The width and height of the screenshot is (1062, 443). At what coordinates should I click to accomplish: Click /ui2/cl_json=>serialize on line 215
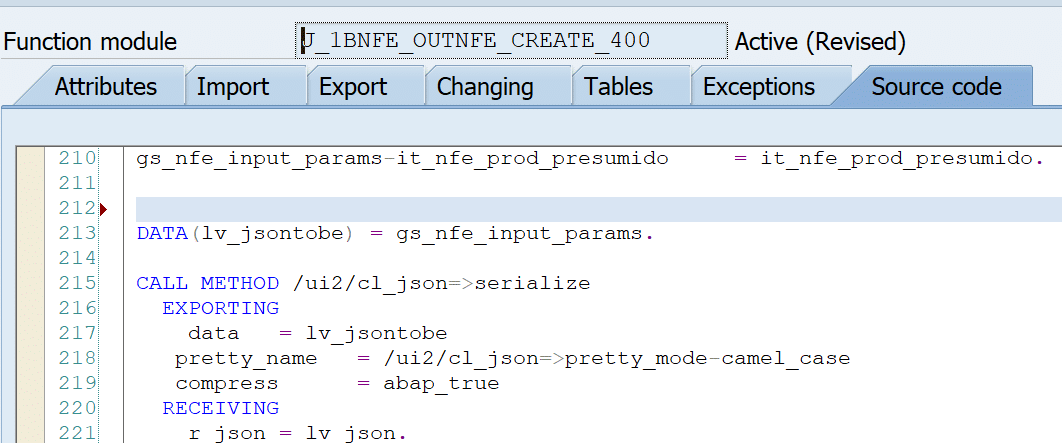point(442,284)
